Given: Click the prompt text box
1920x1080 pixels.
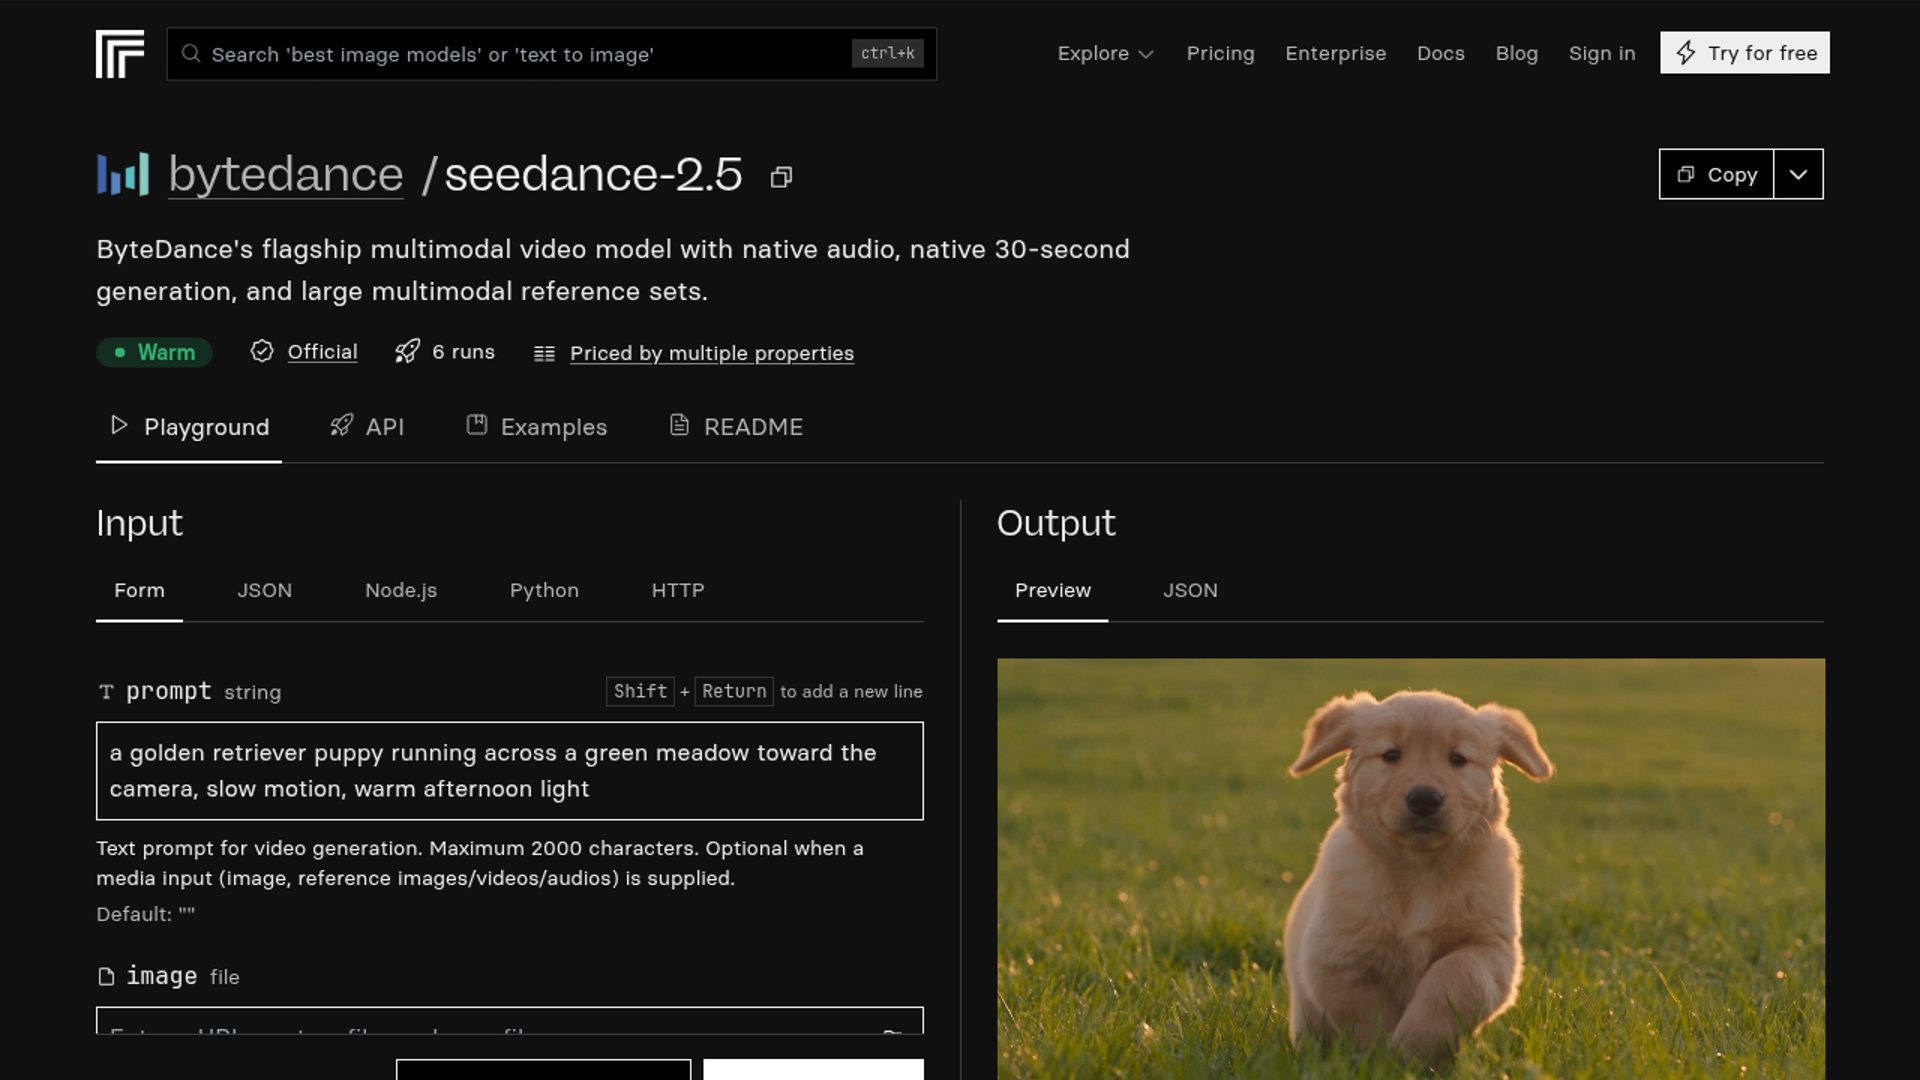Looking at the screenshot, I should [510, 771].
